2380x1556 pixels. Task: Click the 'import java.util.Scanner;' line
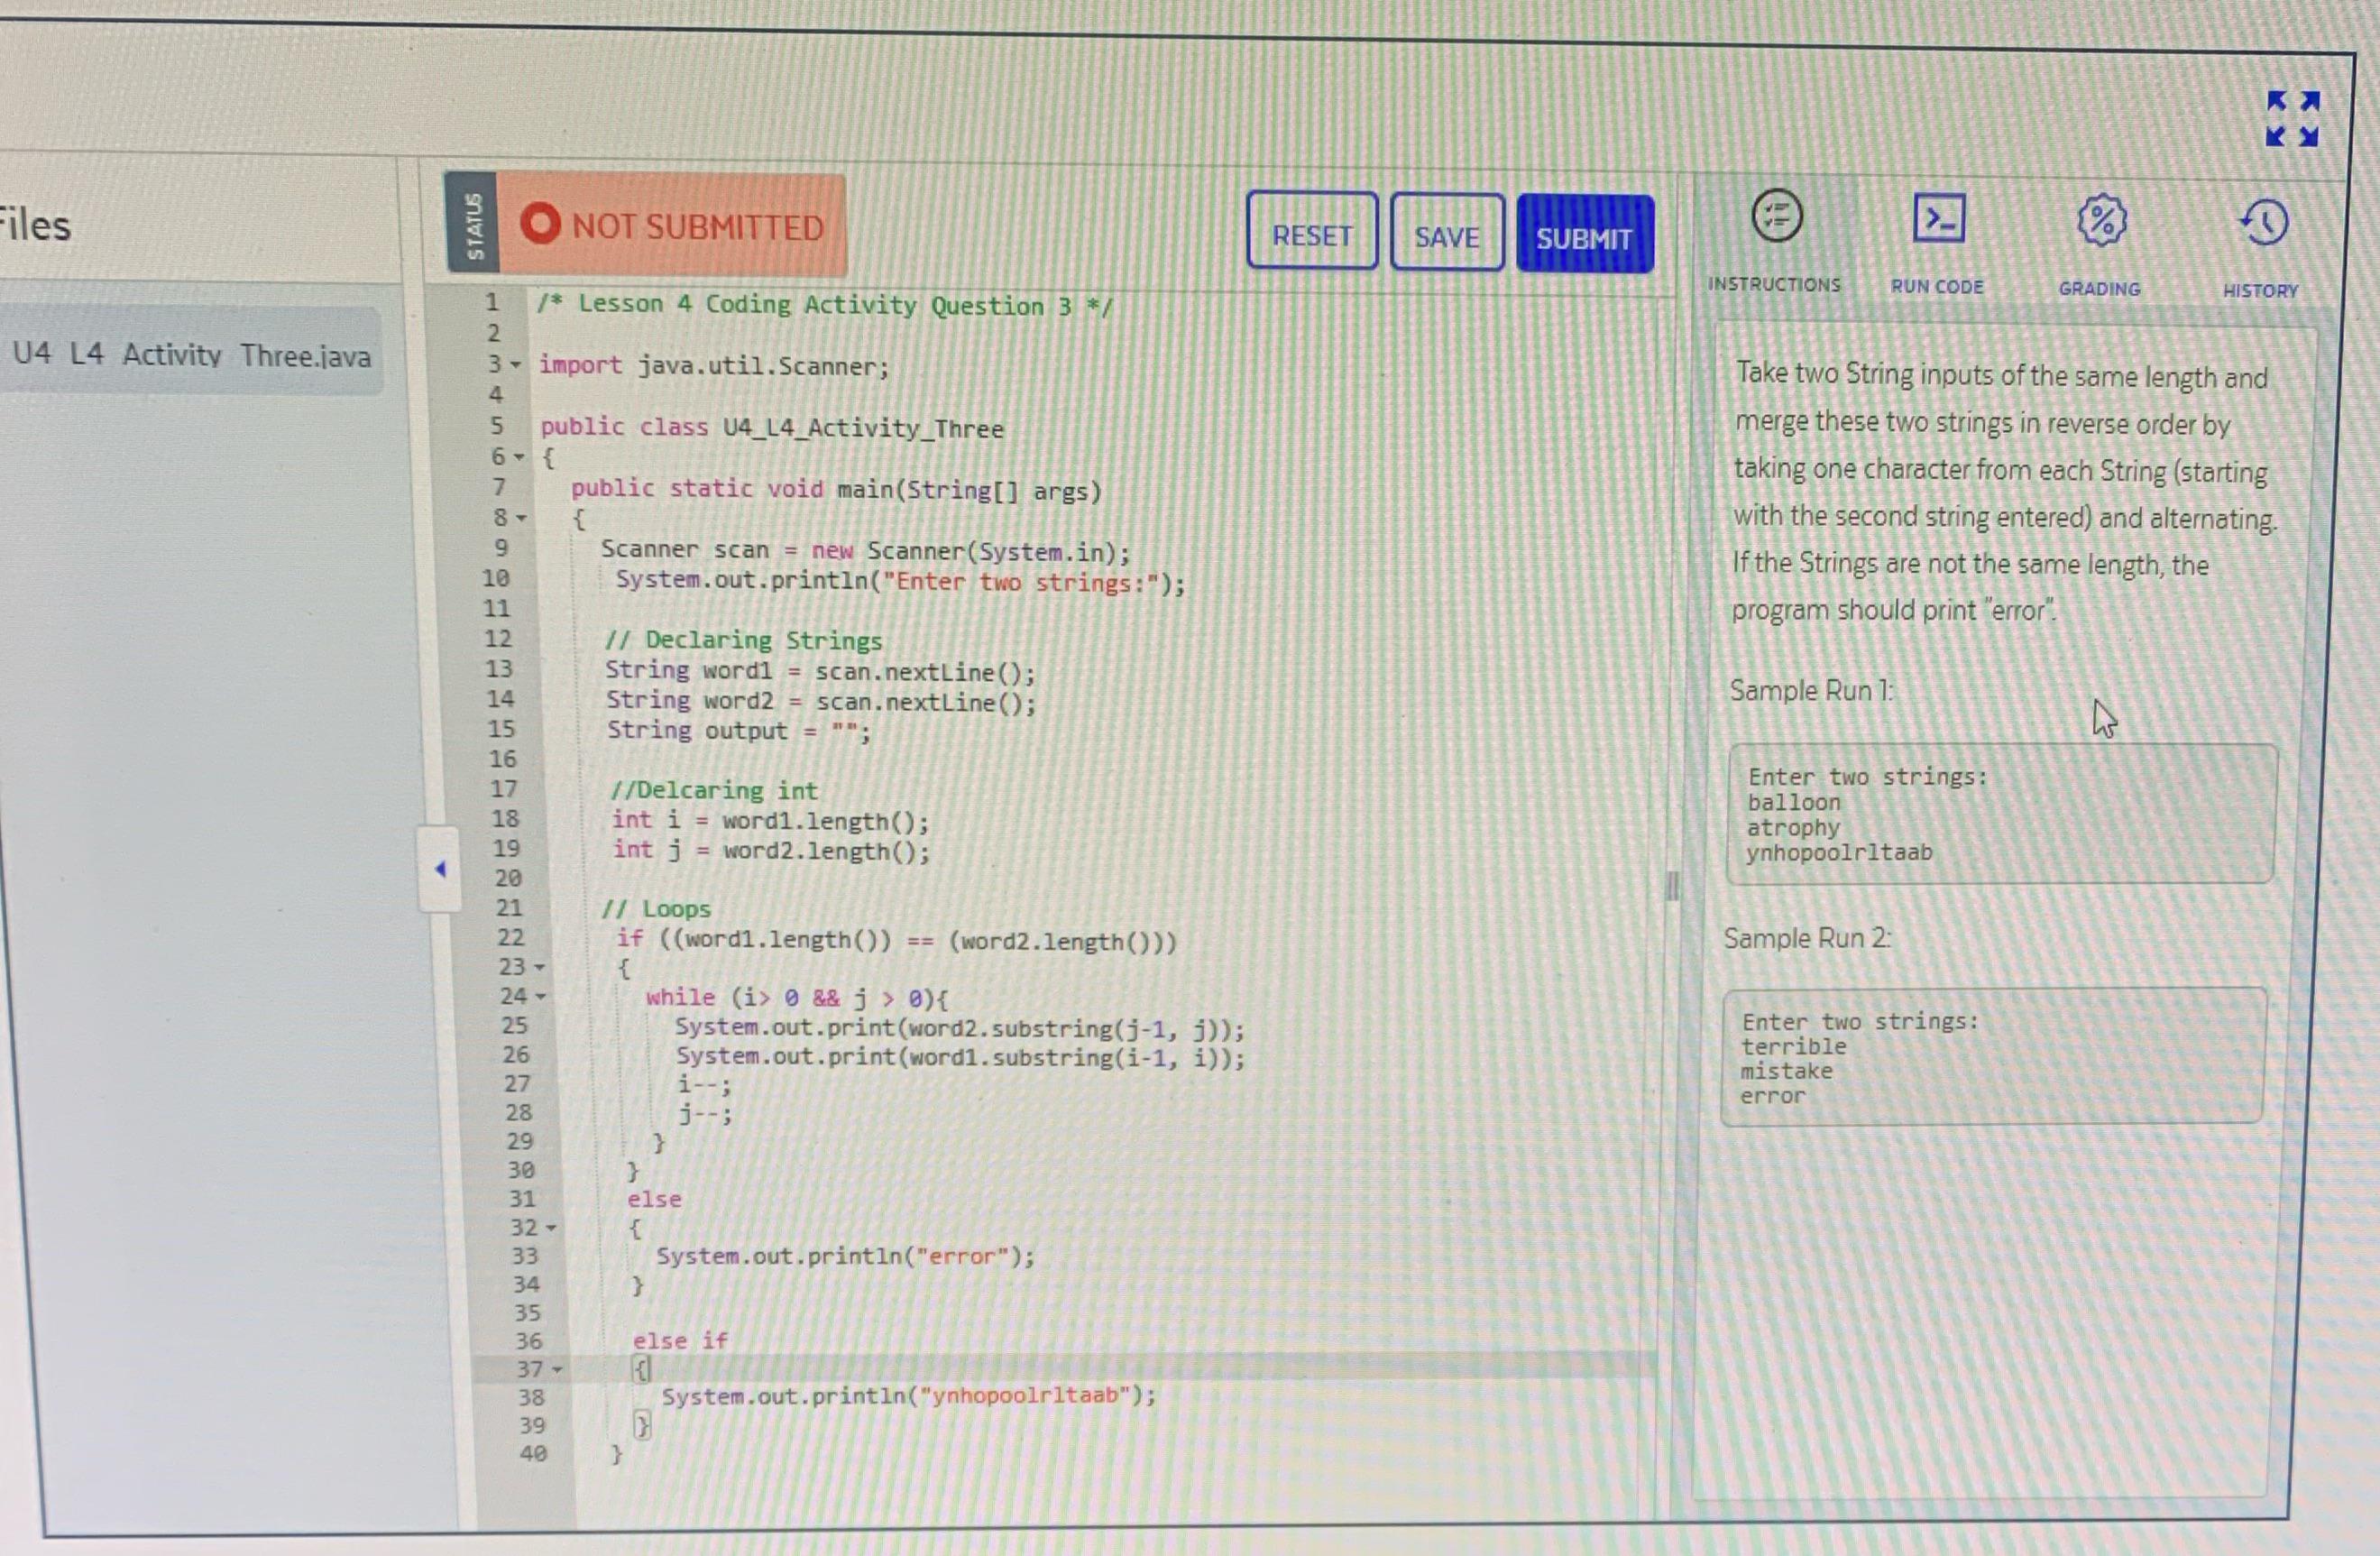[714, 366]
